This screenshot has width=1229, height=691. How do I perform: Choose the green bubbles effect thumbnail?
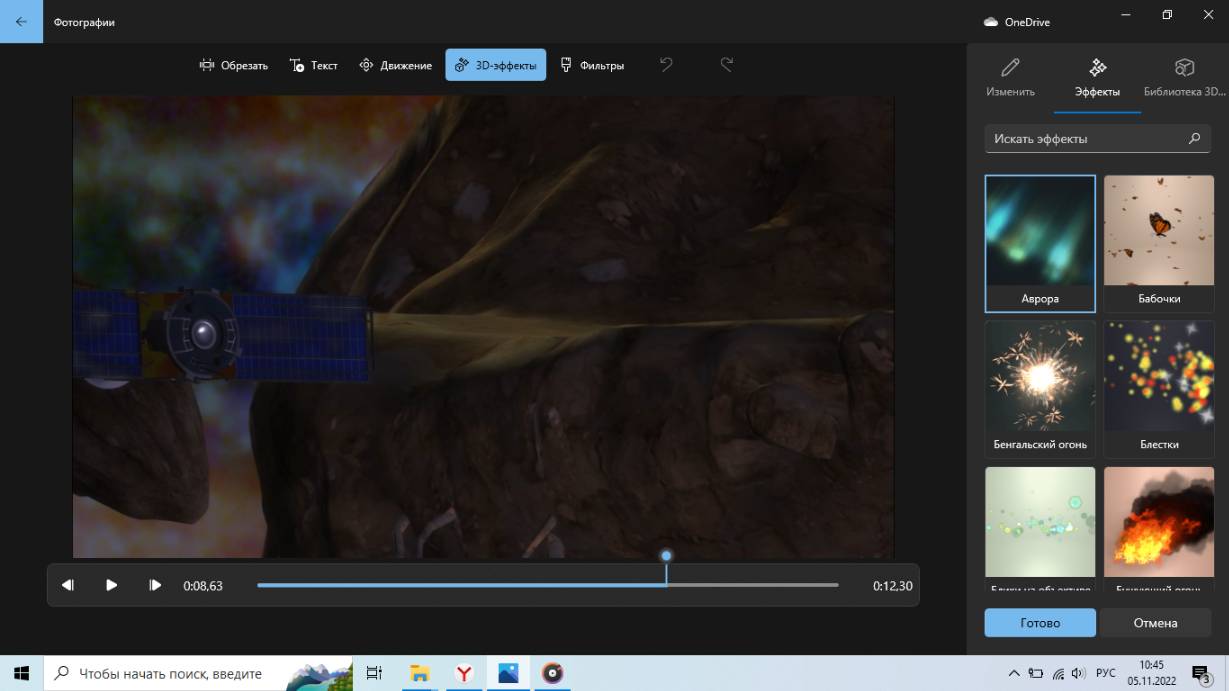tap(1040, 528)
